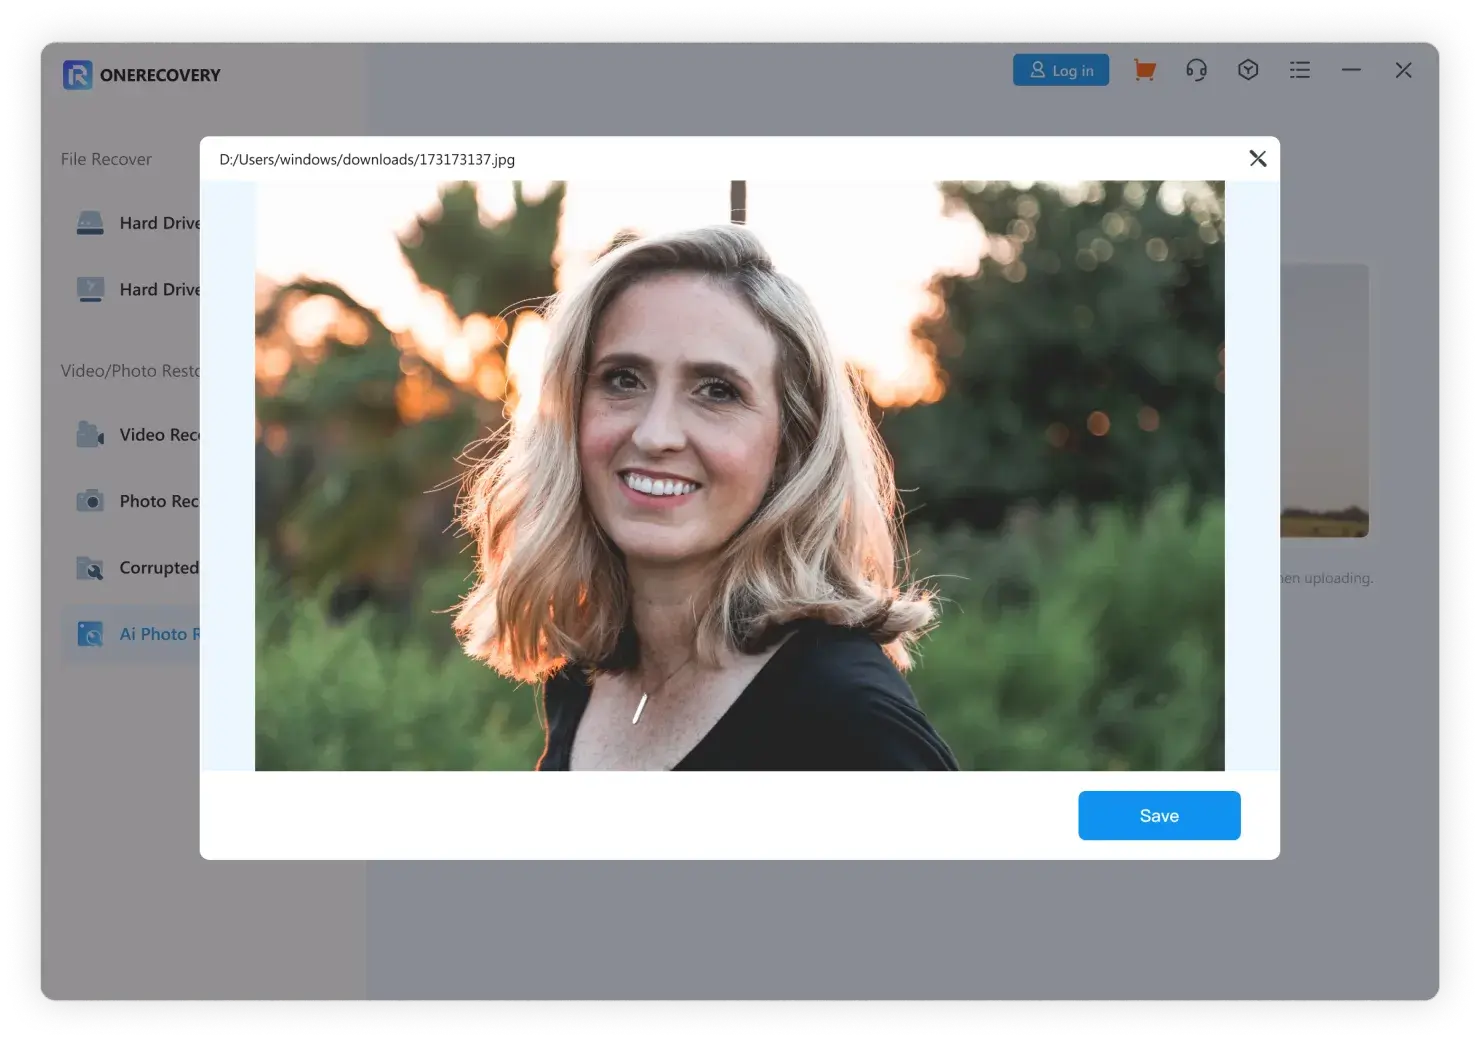Click the previewed portrait photo
Viewport: 1480px width, 1041px height.
coord(739,475)
